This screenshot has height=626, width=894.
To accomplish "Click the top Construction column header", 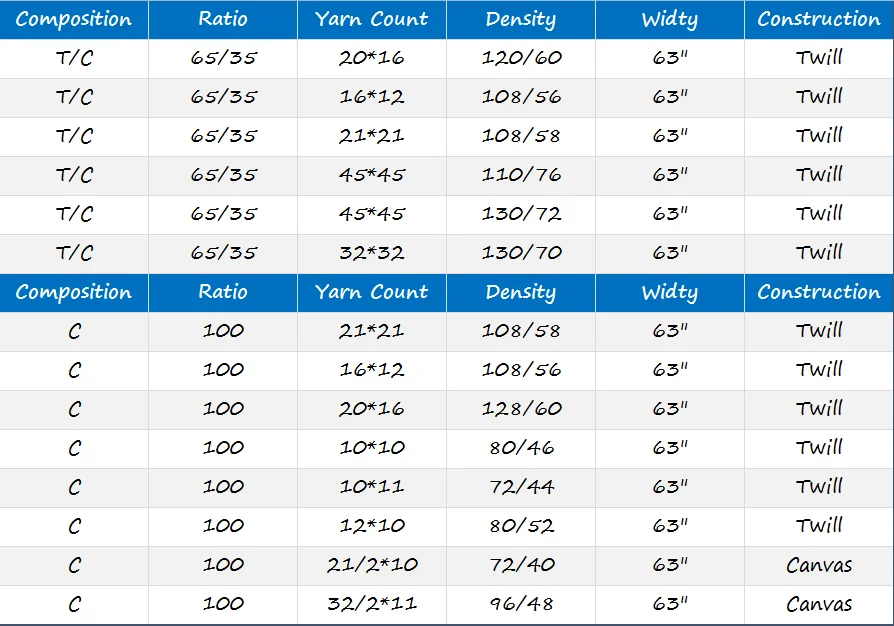I will [819, 20].
